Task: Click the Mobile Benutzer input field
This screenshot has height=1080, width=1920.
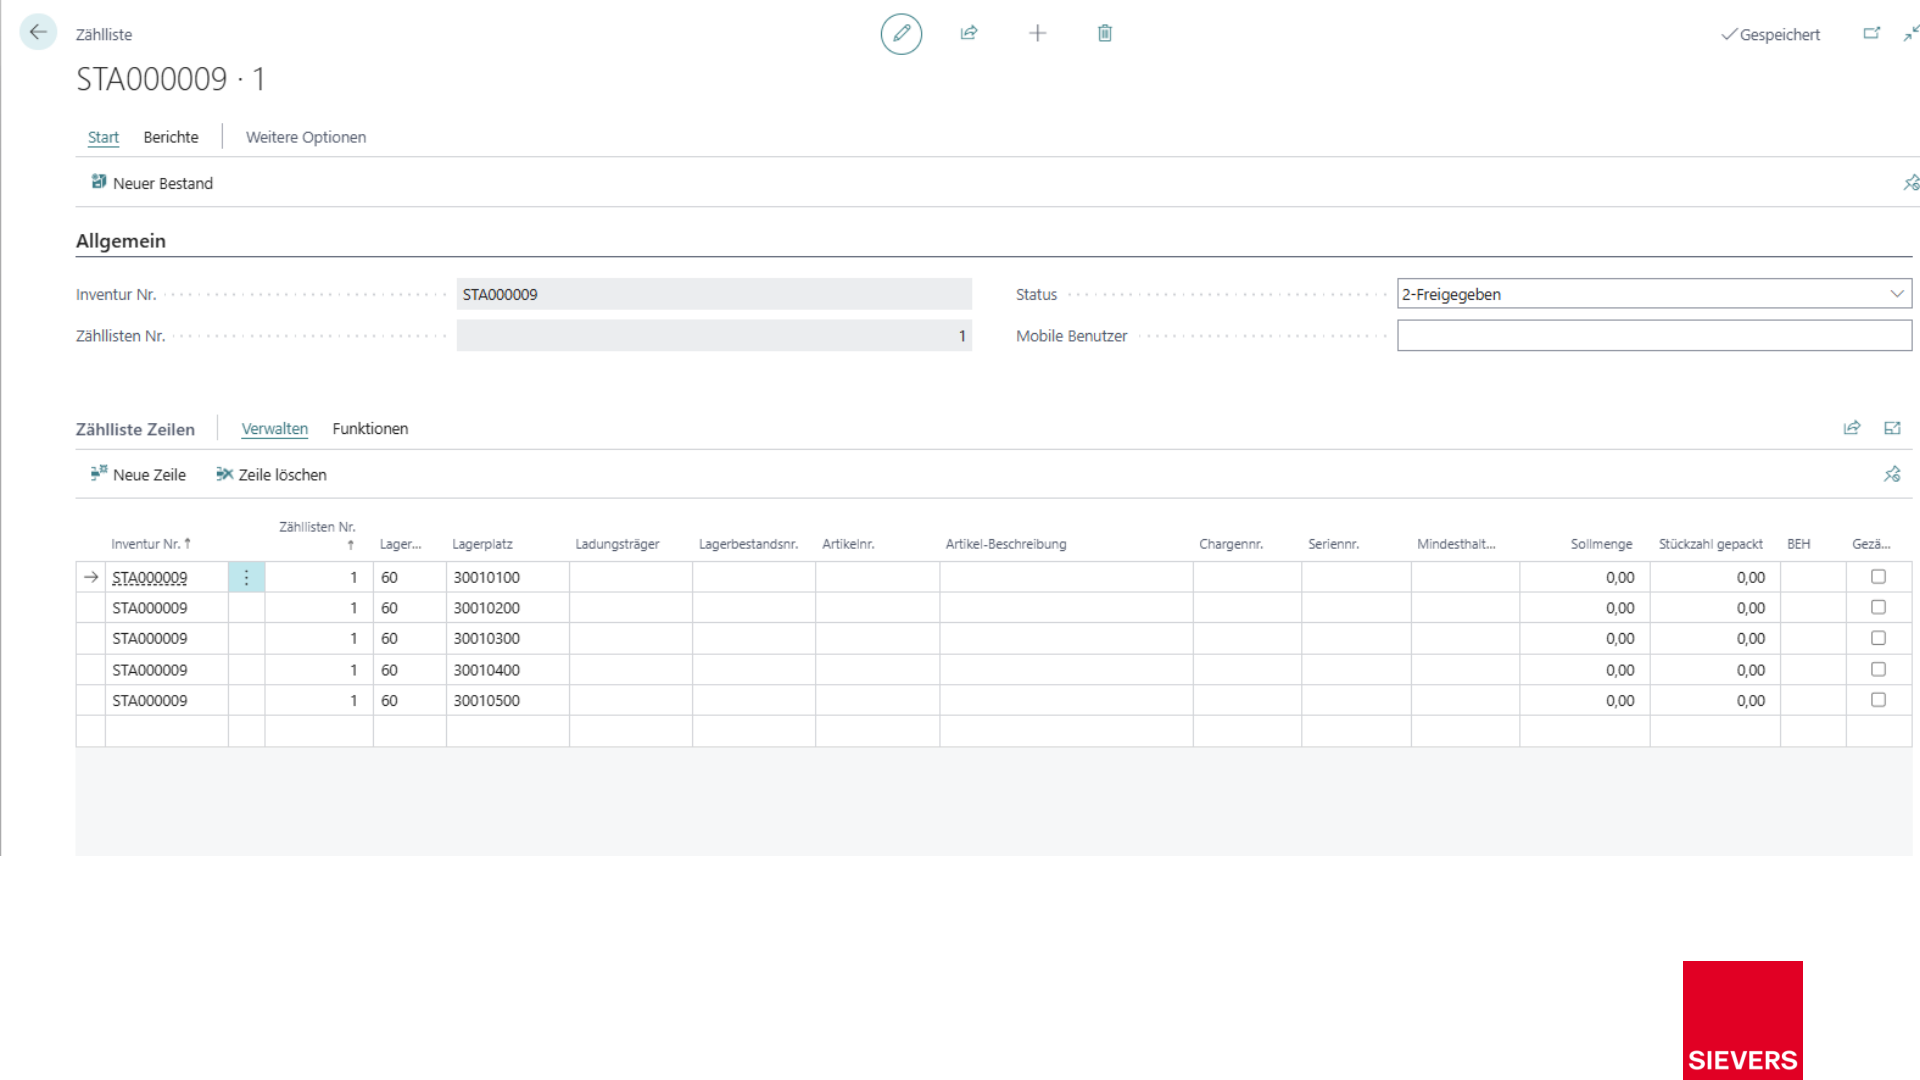Action: coord(1654,336)
